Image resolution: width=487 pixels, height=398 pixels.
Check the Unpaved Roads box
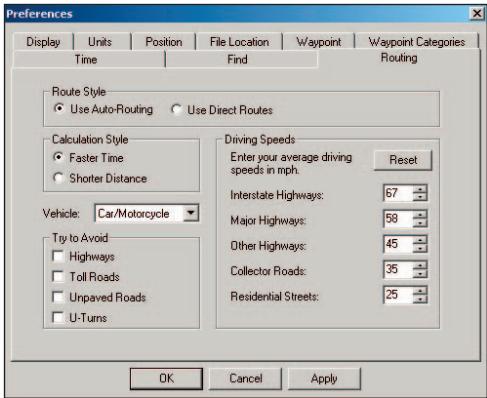pos(58,297)
